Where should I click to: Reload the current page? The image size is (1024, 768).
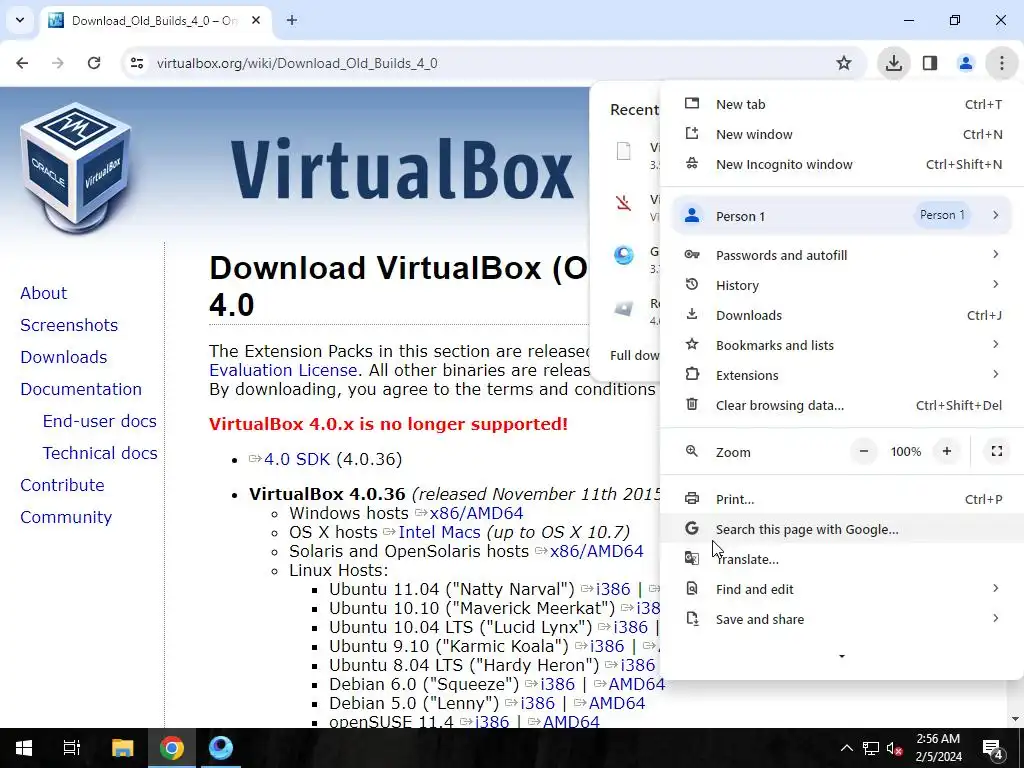tap(94, 63)
